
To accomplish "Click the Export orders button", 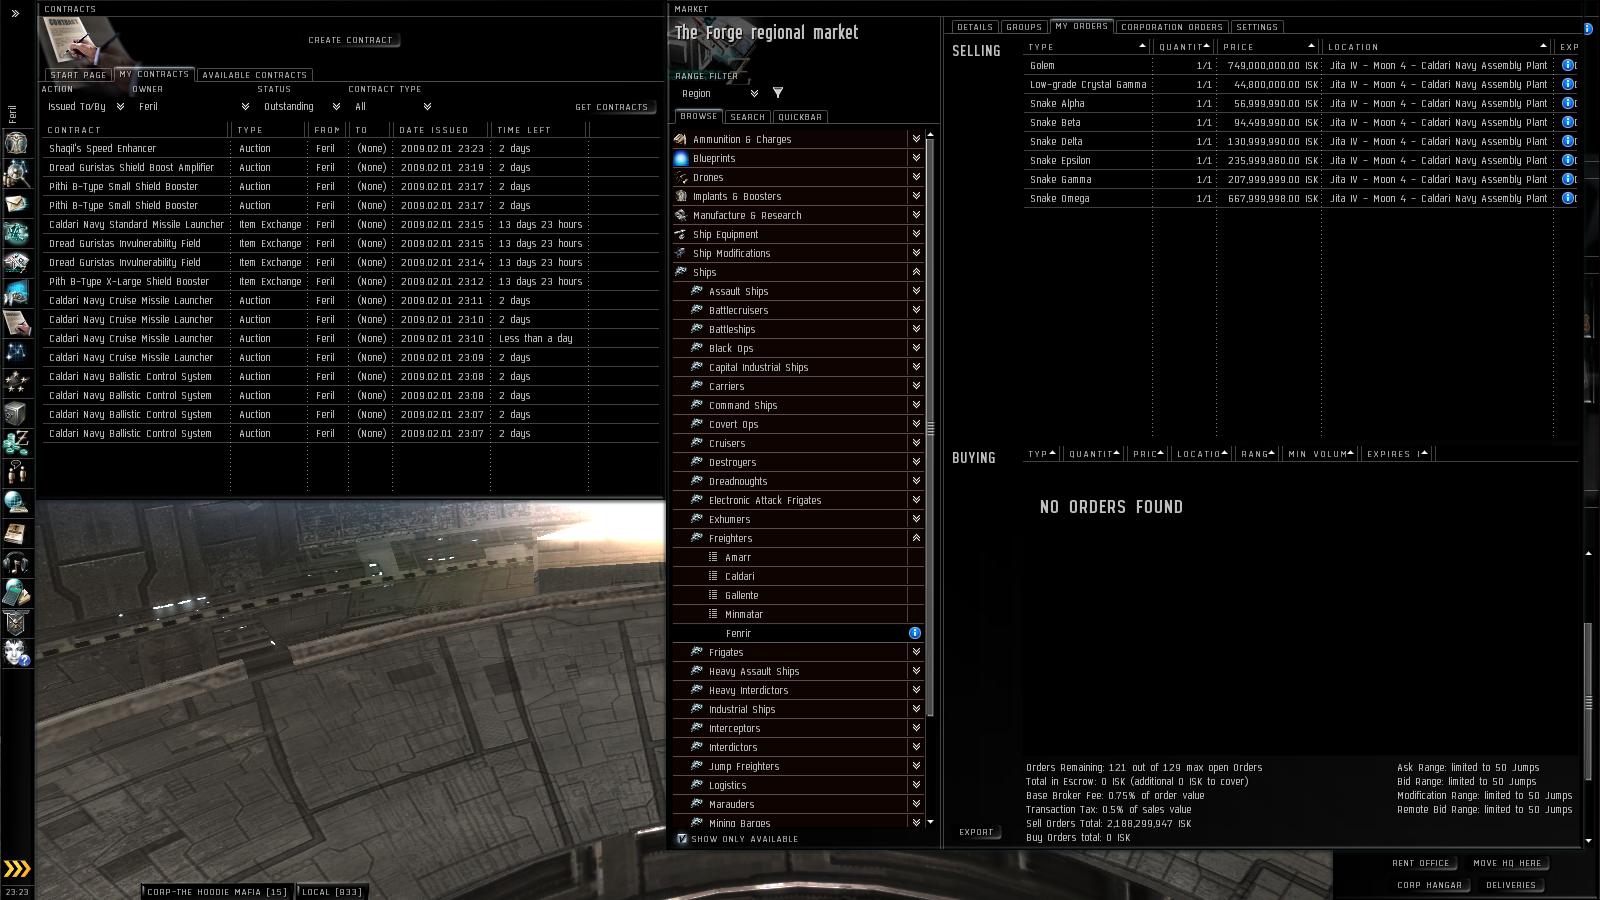I will coord(977,832).
